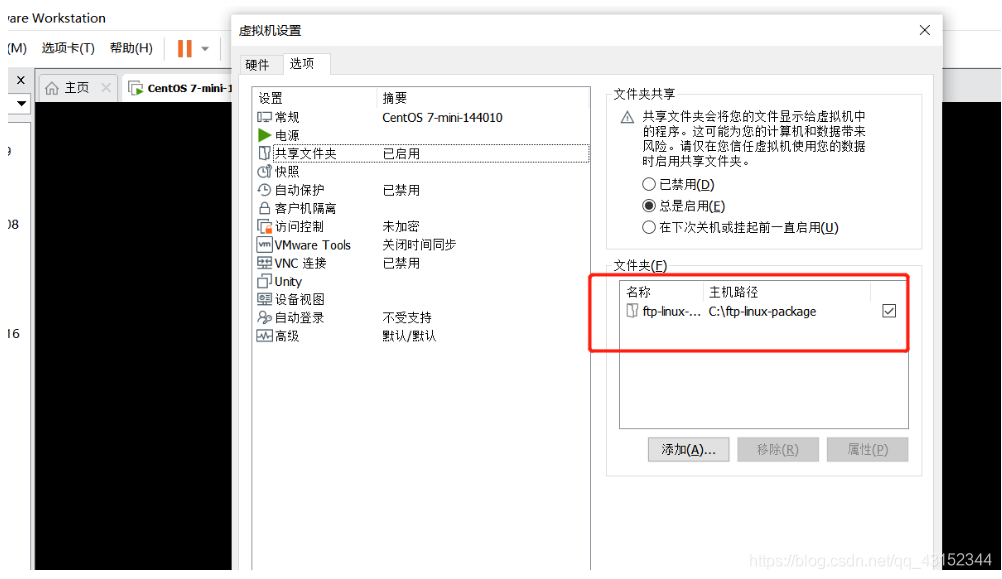Click the Snapshots (快照) icon
The image size is (1002, 579).
[264, 171]
